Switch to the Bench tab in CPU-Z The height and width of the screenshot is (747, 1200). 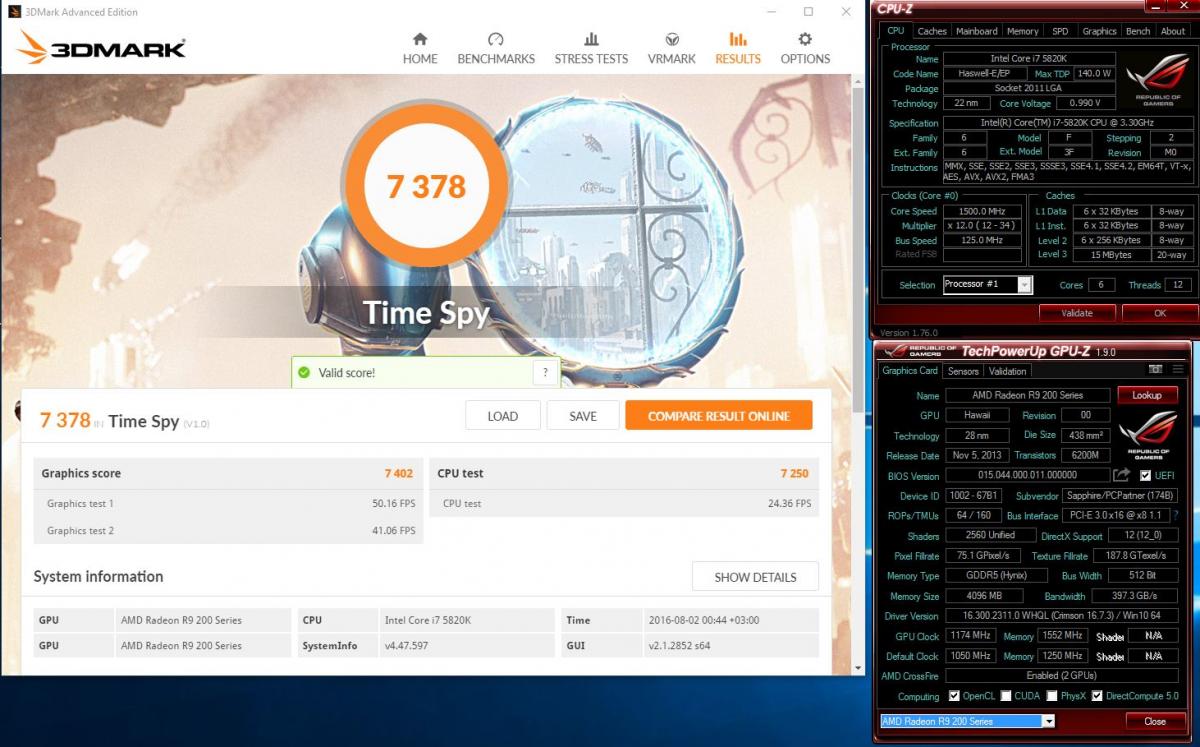point(1138,31)
